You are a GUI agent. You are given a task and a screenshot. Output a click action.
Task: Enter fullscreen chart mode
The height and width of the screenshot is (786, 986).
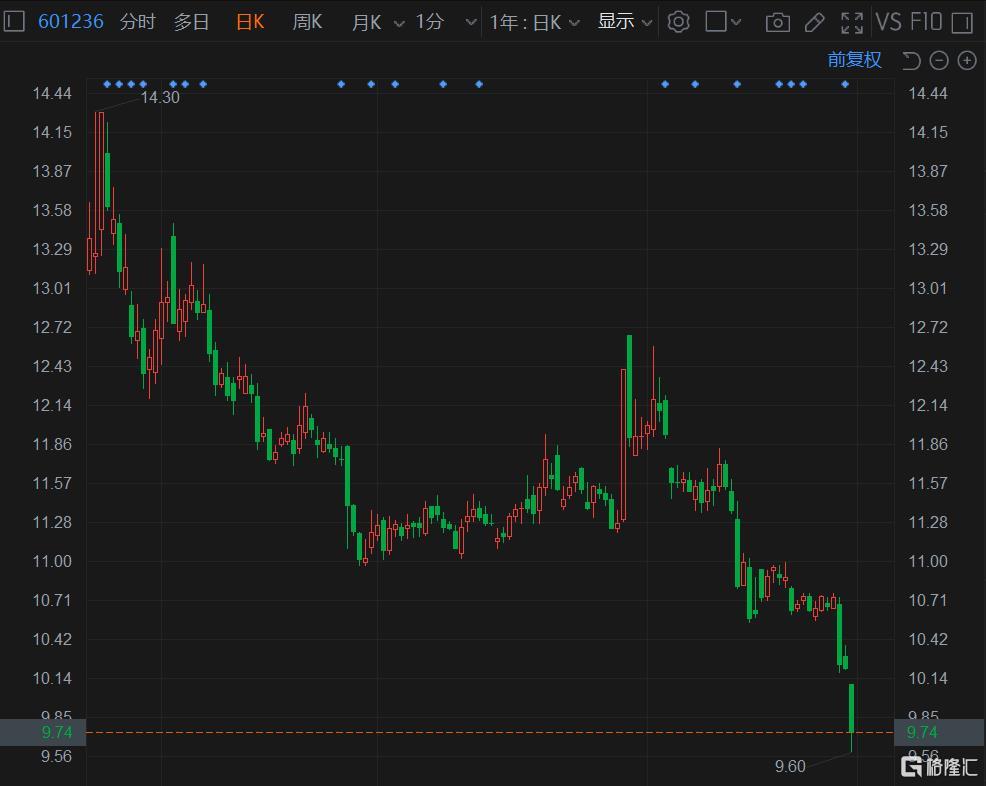click(x=852, y=23)
